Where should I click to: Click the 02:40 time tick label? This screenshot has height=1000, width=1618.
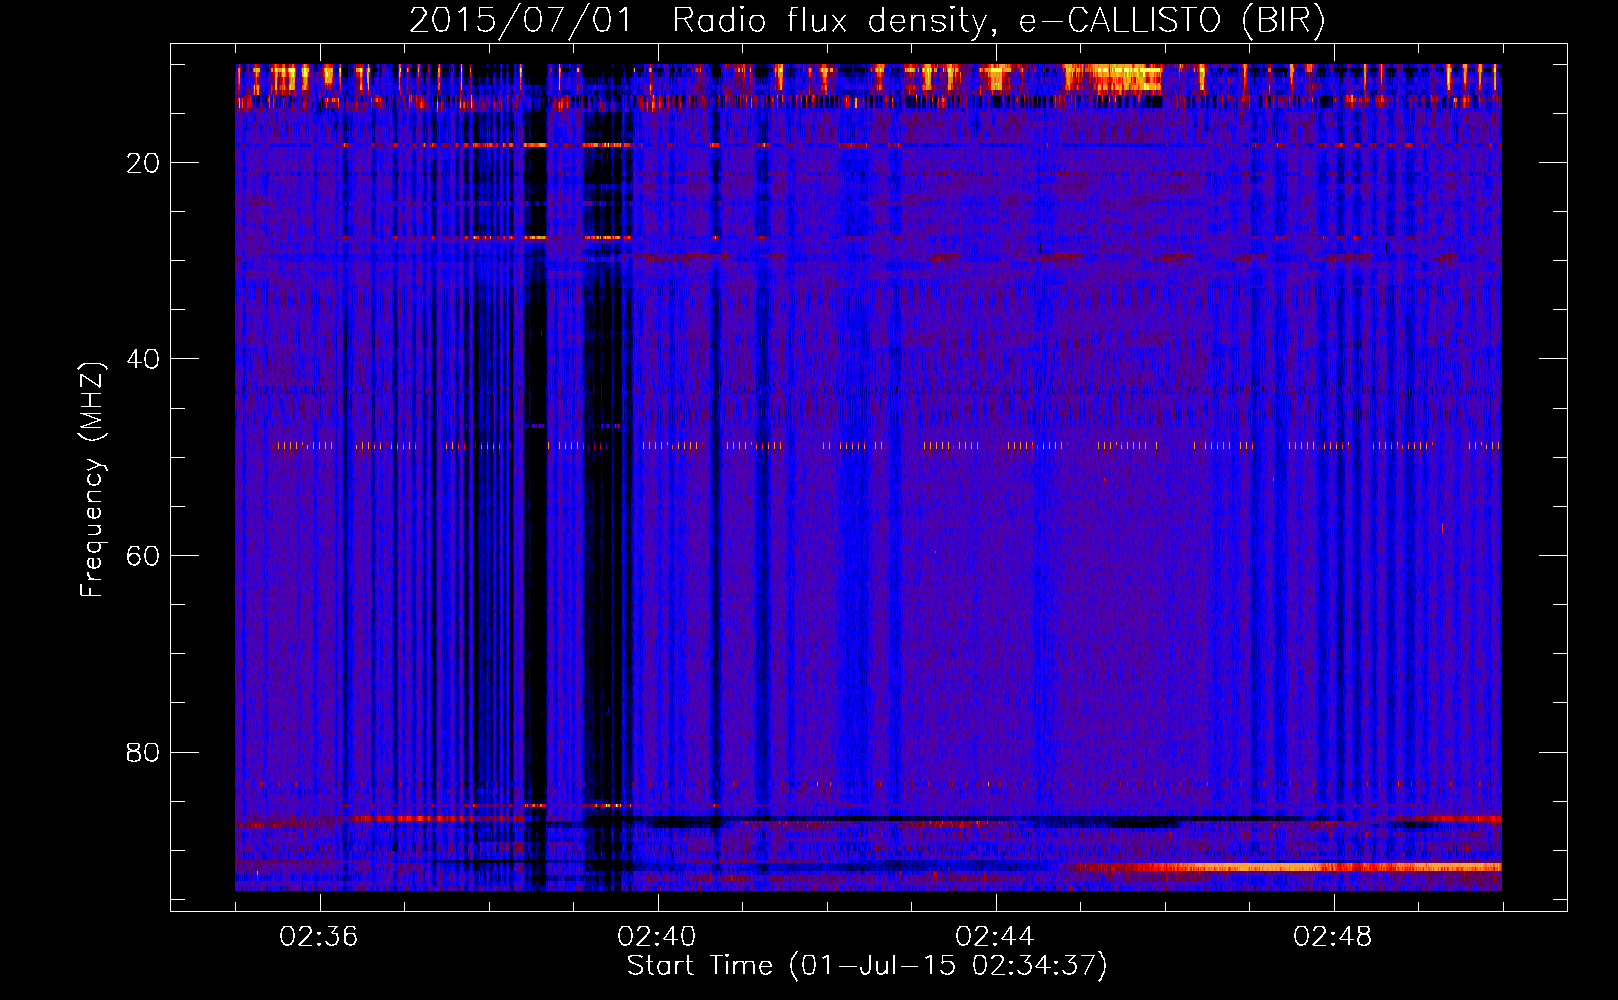click(x=657, y=937)
